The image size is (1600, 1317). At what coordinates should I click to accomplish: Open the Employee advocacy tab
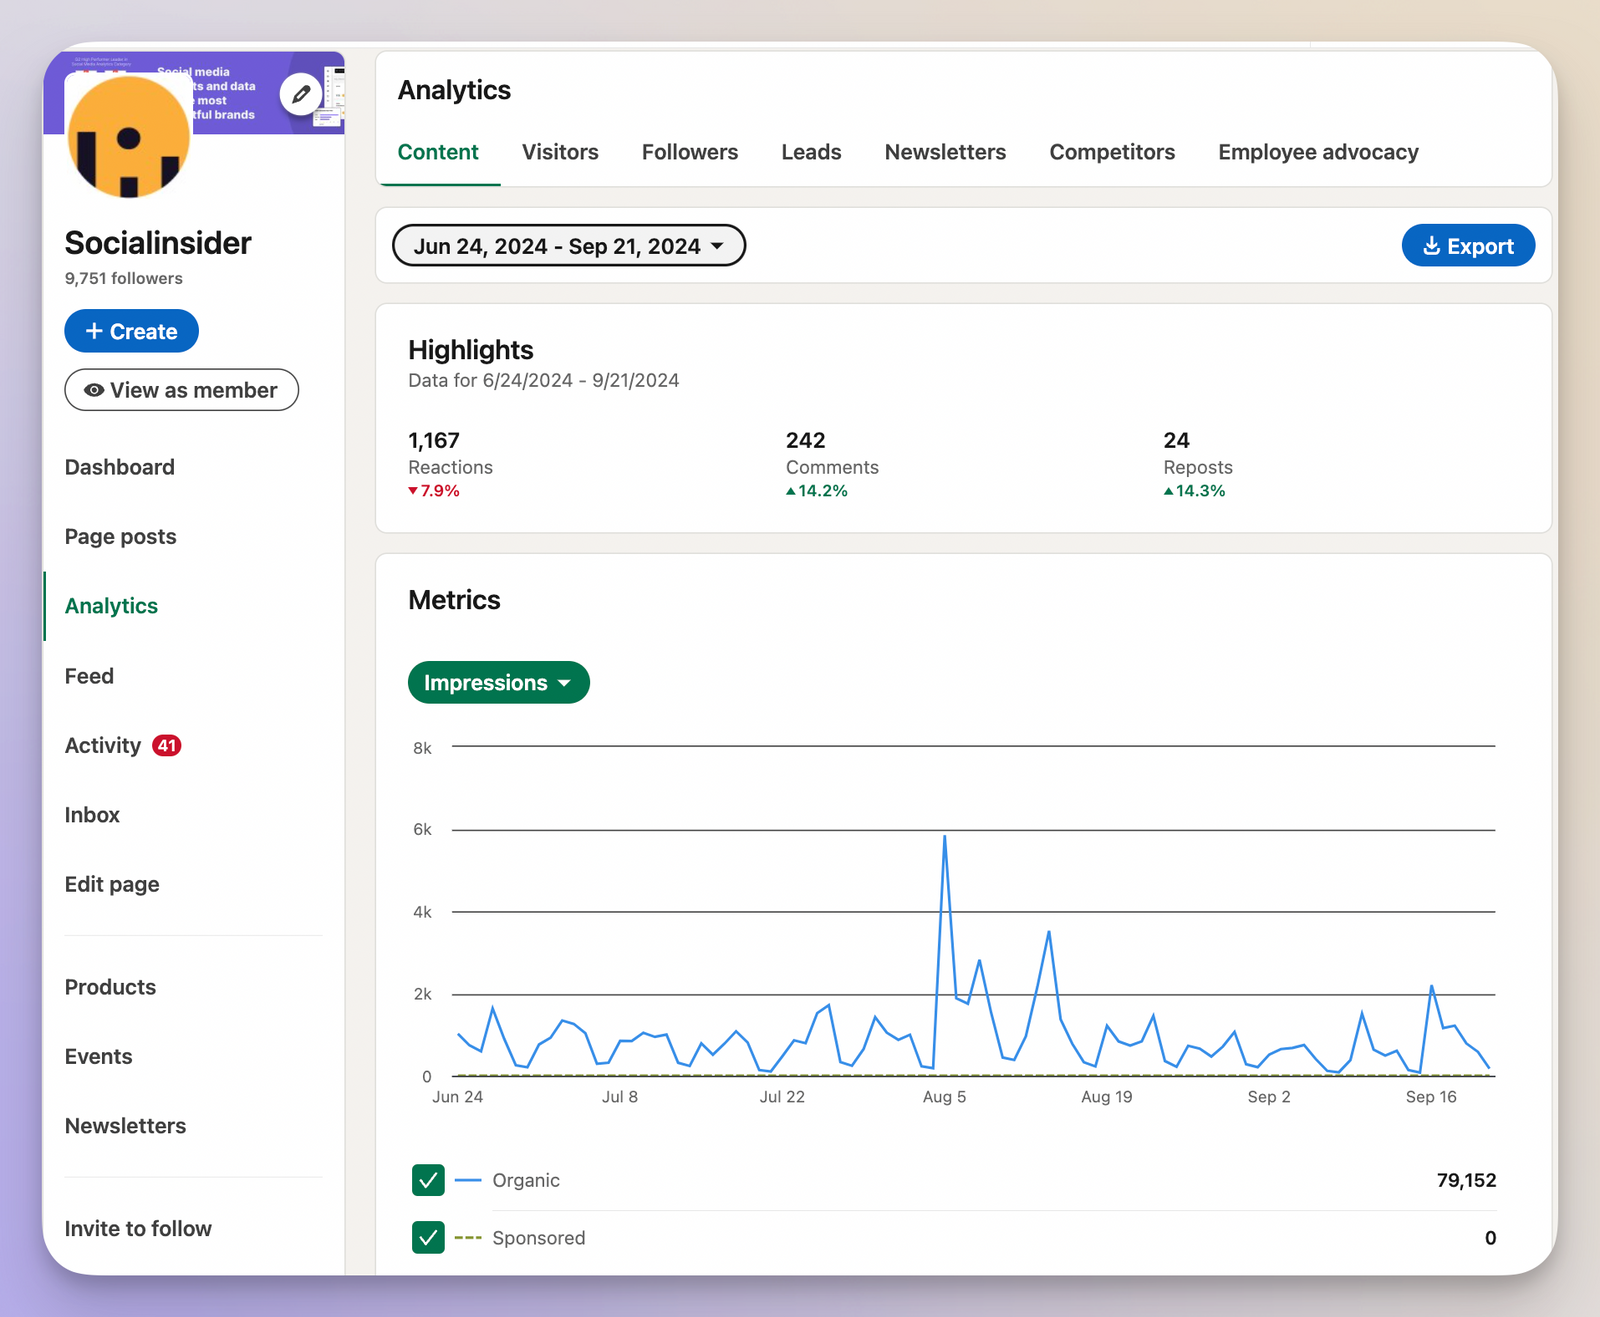coord(1317,152)
